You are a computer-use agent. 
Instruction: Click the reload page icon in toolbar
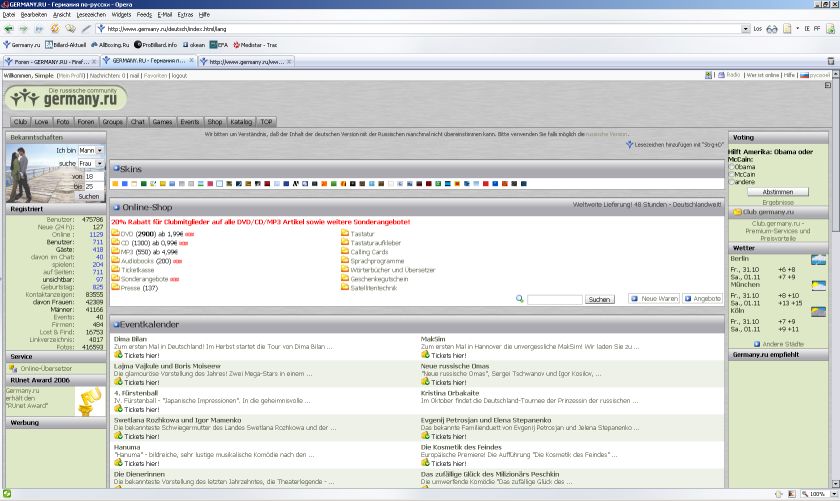[55, 29]
